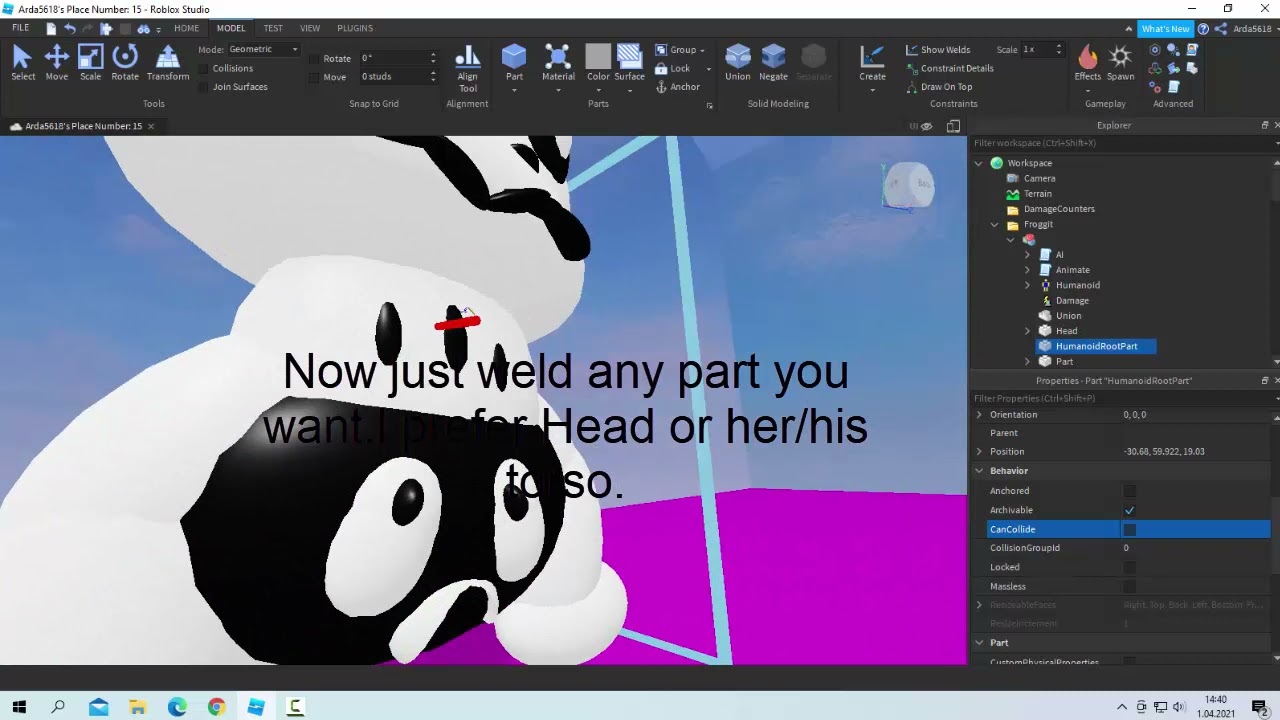Toggle the CanCollide checkbox
1280x720 pixels.
(1129, 529)
